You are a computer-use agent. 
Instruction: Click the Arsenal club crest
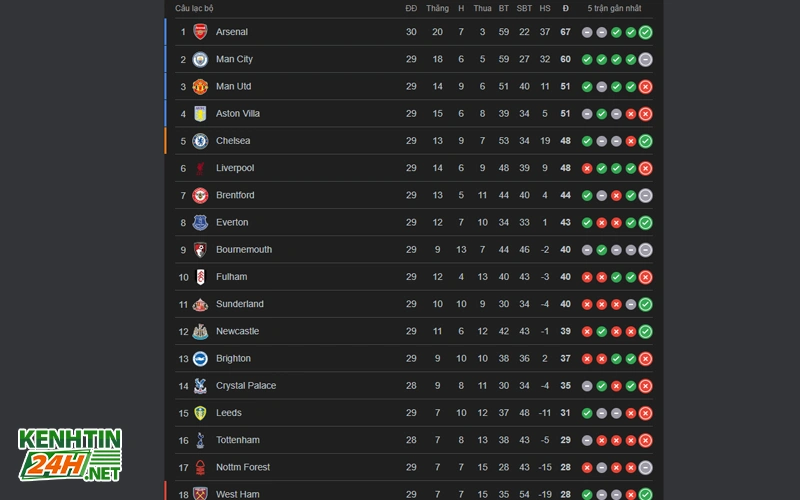point(200,32)
